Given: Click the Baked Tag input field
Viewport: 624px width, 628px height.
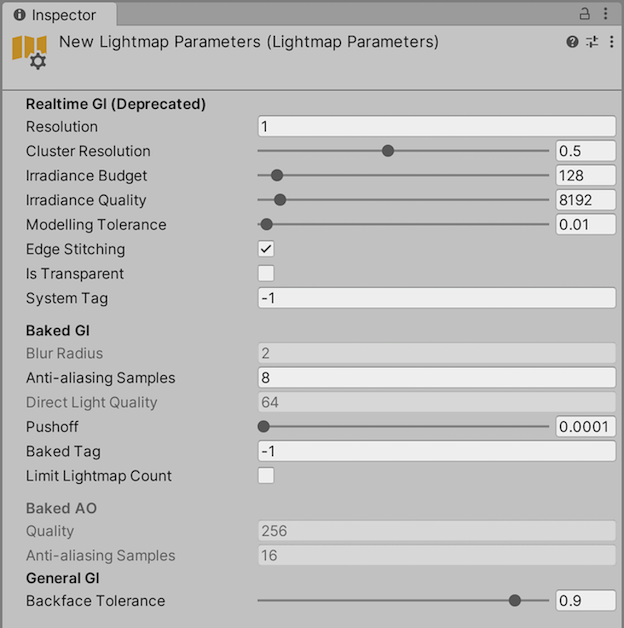Looking at the screenshot, I should pyautogui.click(x=436, y=451).
